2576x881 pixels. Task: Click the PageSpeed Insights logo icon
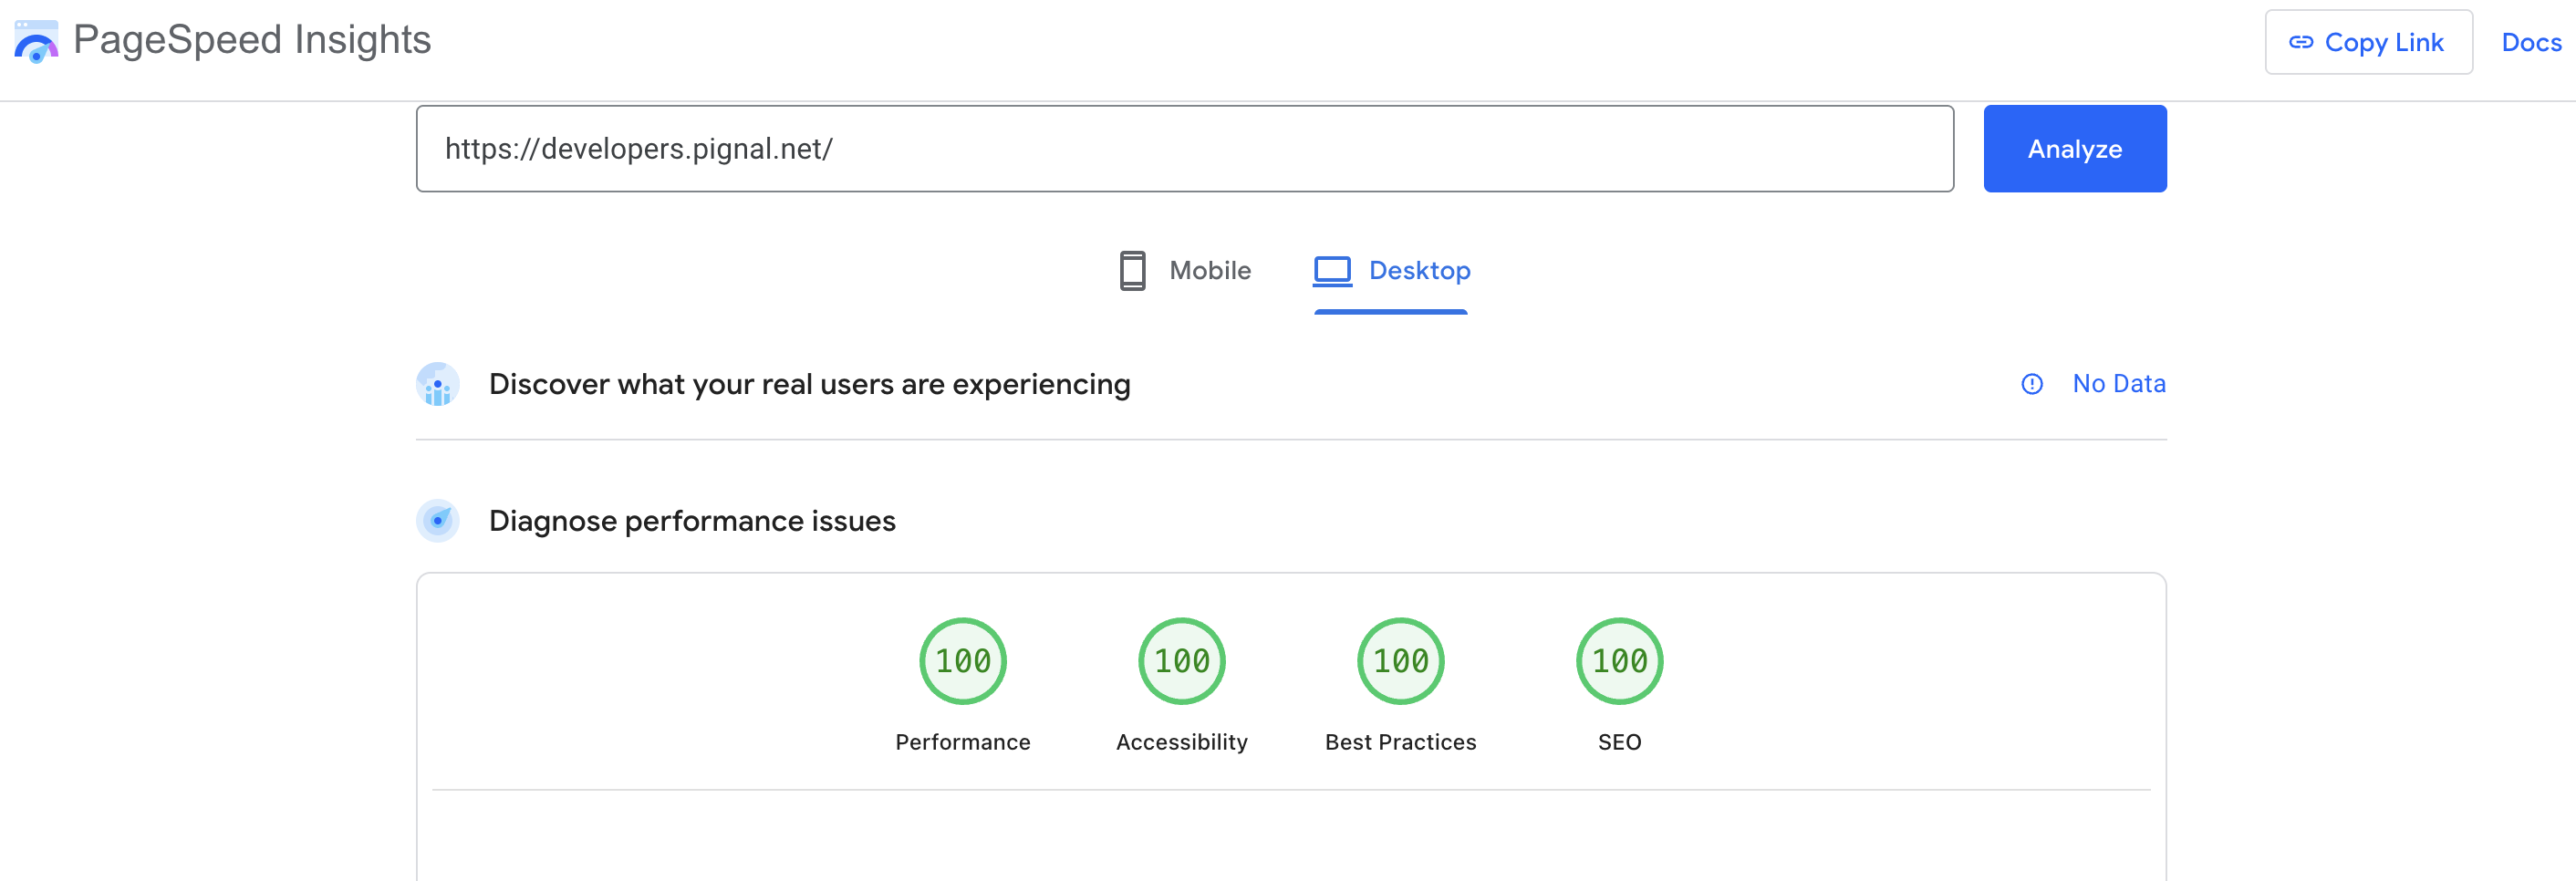36,42
